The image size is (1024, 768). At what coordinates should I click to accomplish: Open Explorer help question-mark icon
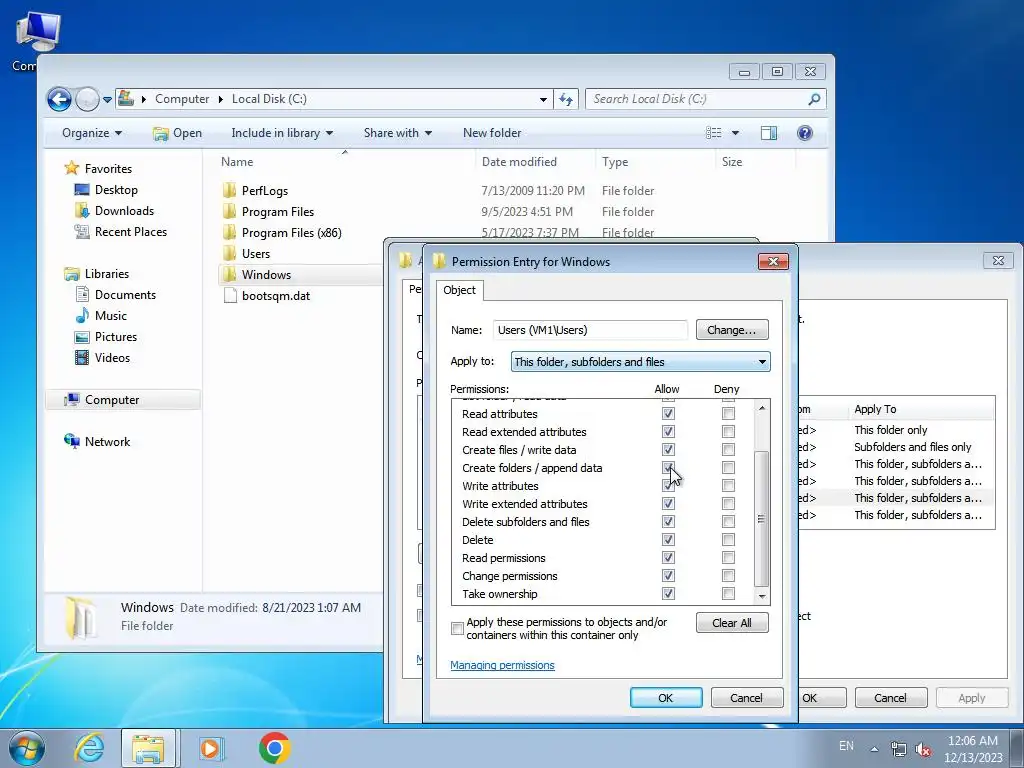[x=805, y=133]
